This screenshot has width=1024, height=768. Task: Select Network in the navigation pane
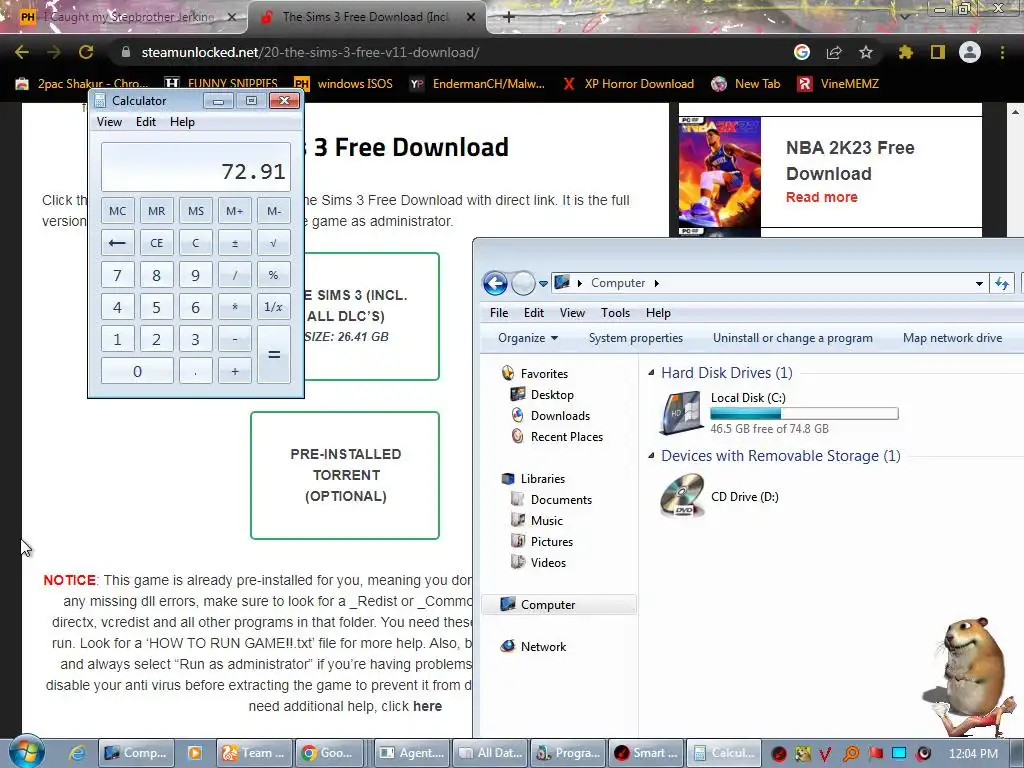(x=543, y=647)
